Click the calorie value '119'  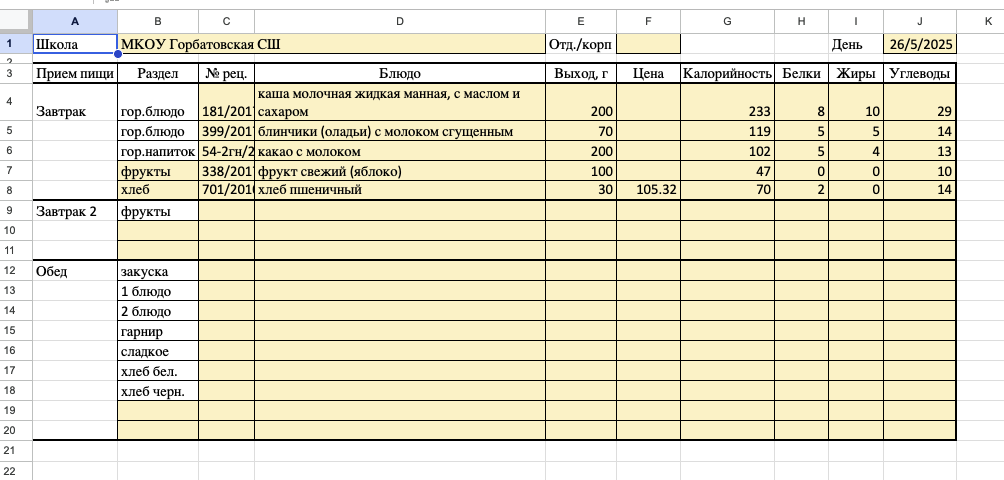click(x=727, y=131)
